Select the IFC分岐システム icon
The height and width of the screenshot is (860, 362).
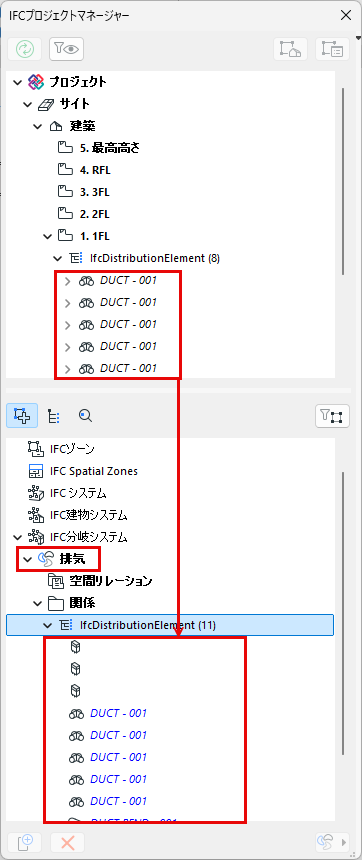pyautogui.click(x=36, y=537)
